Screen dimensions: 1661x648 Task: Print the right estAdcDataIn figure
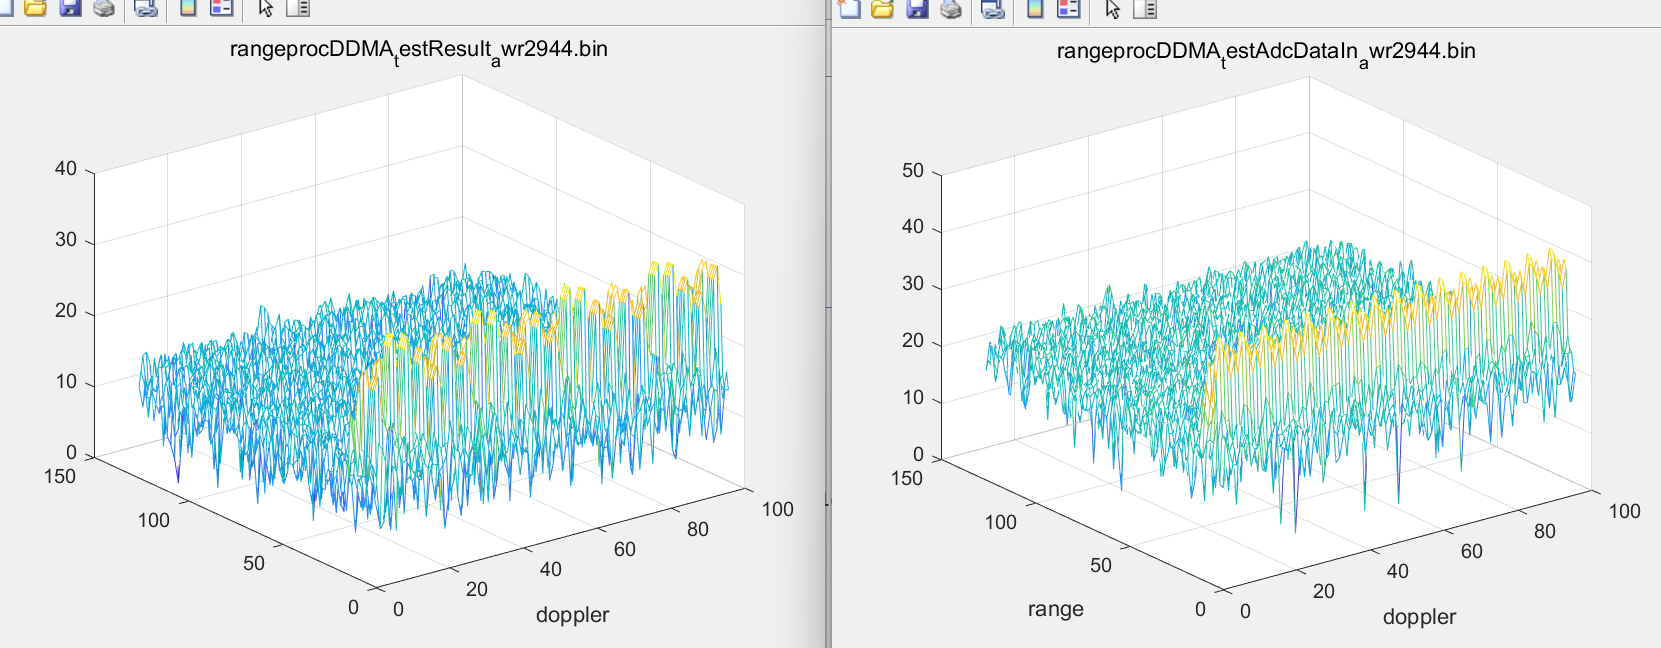point(951,8)
